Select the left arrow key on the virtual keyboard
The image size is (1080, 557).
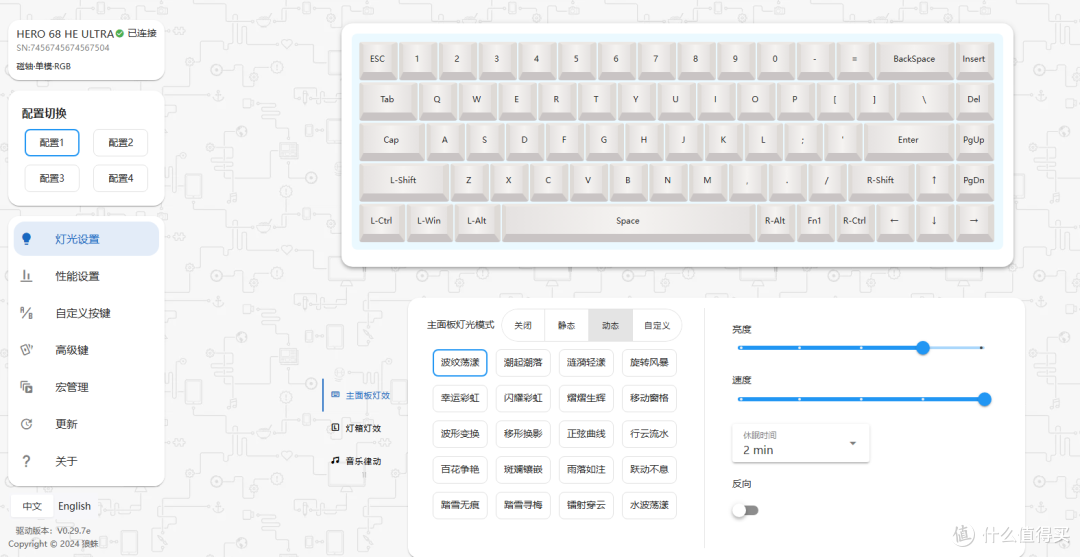[895, 221]
